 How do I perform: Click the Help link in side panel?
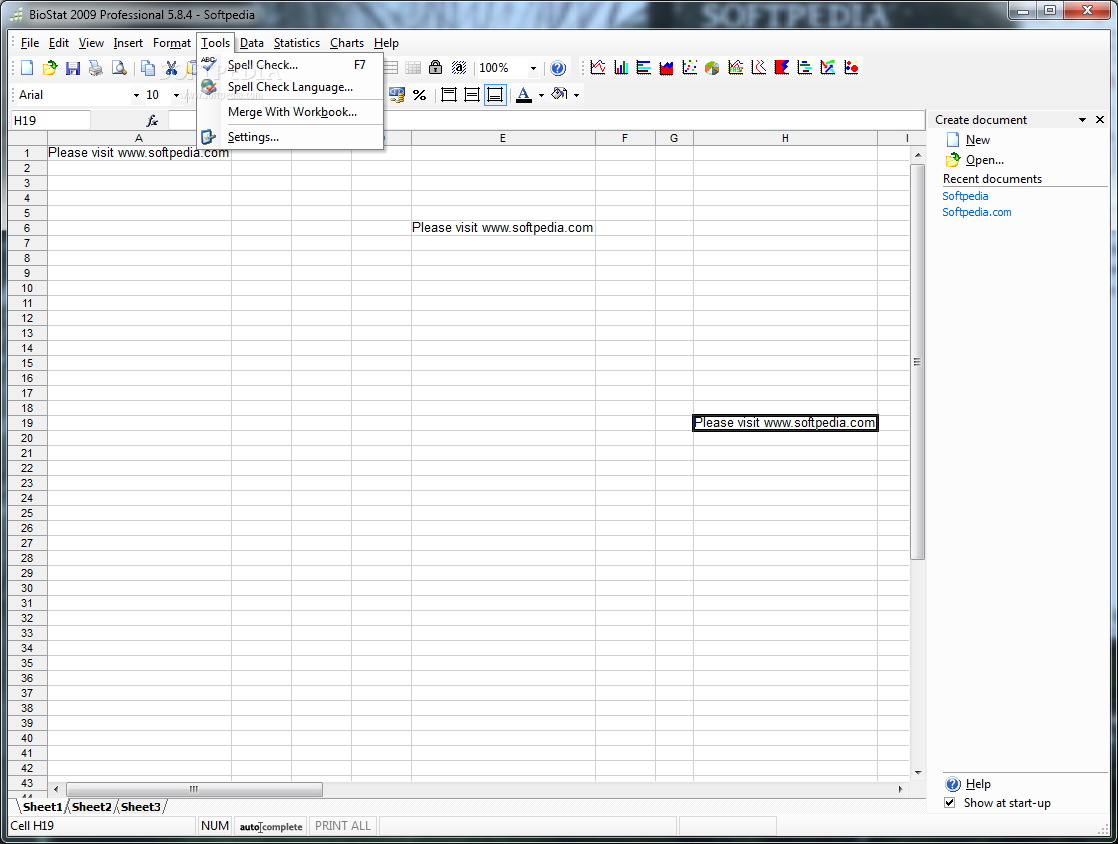978,783
